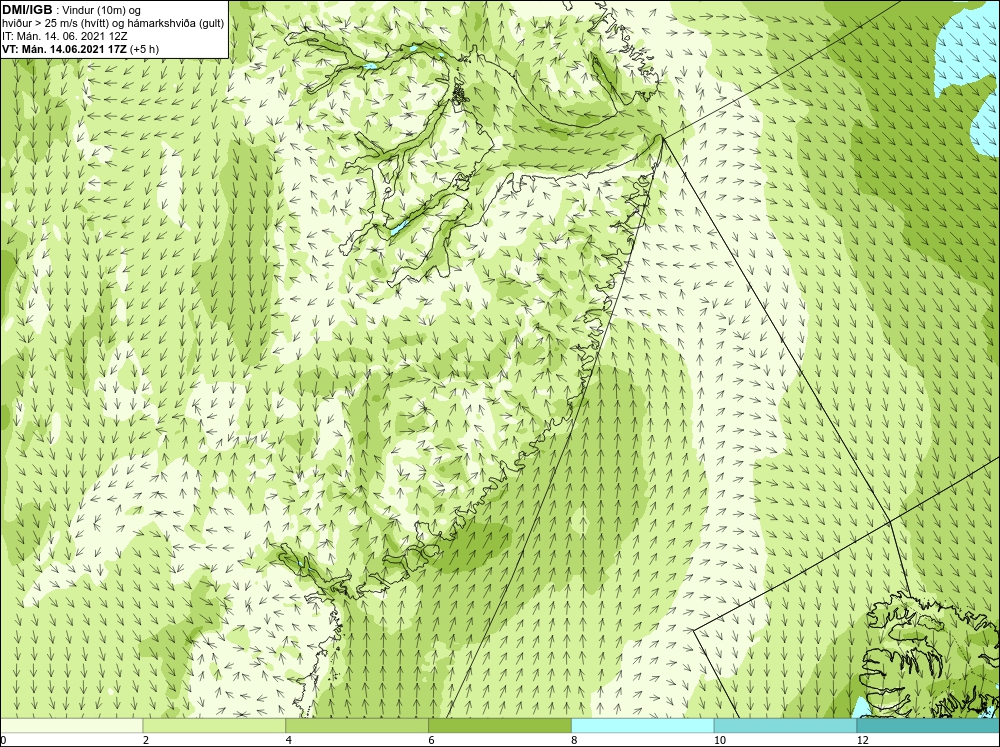The image size is (1000, 747).
Task: Click the 2–4 m/s light green swatch
Action: 214,726
